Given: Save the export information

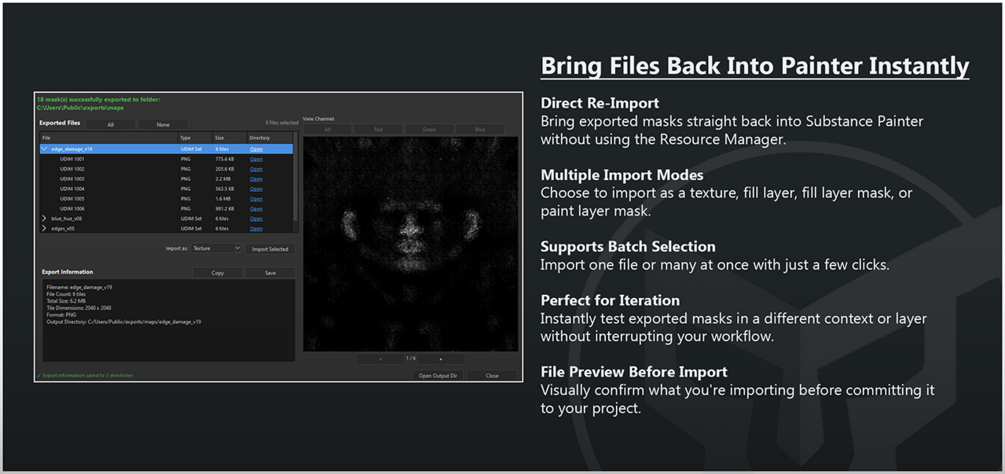Looking at the screenshot, I should [x=270, y=273].
